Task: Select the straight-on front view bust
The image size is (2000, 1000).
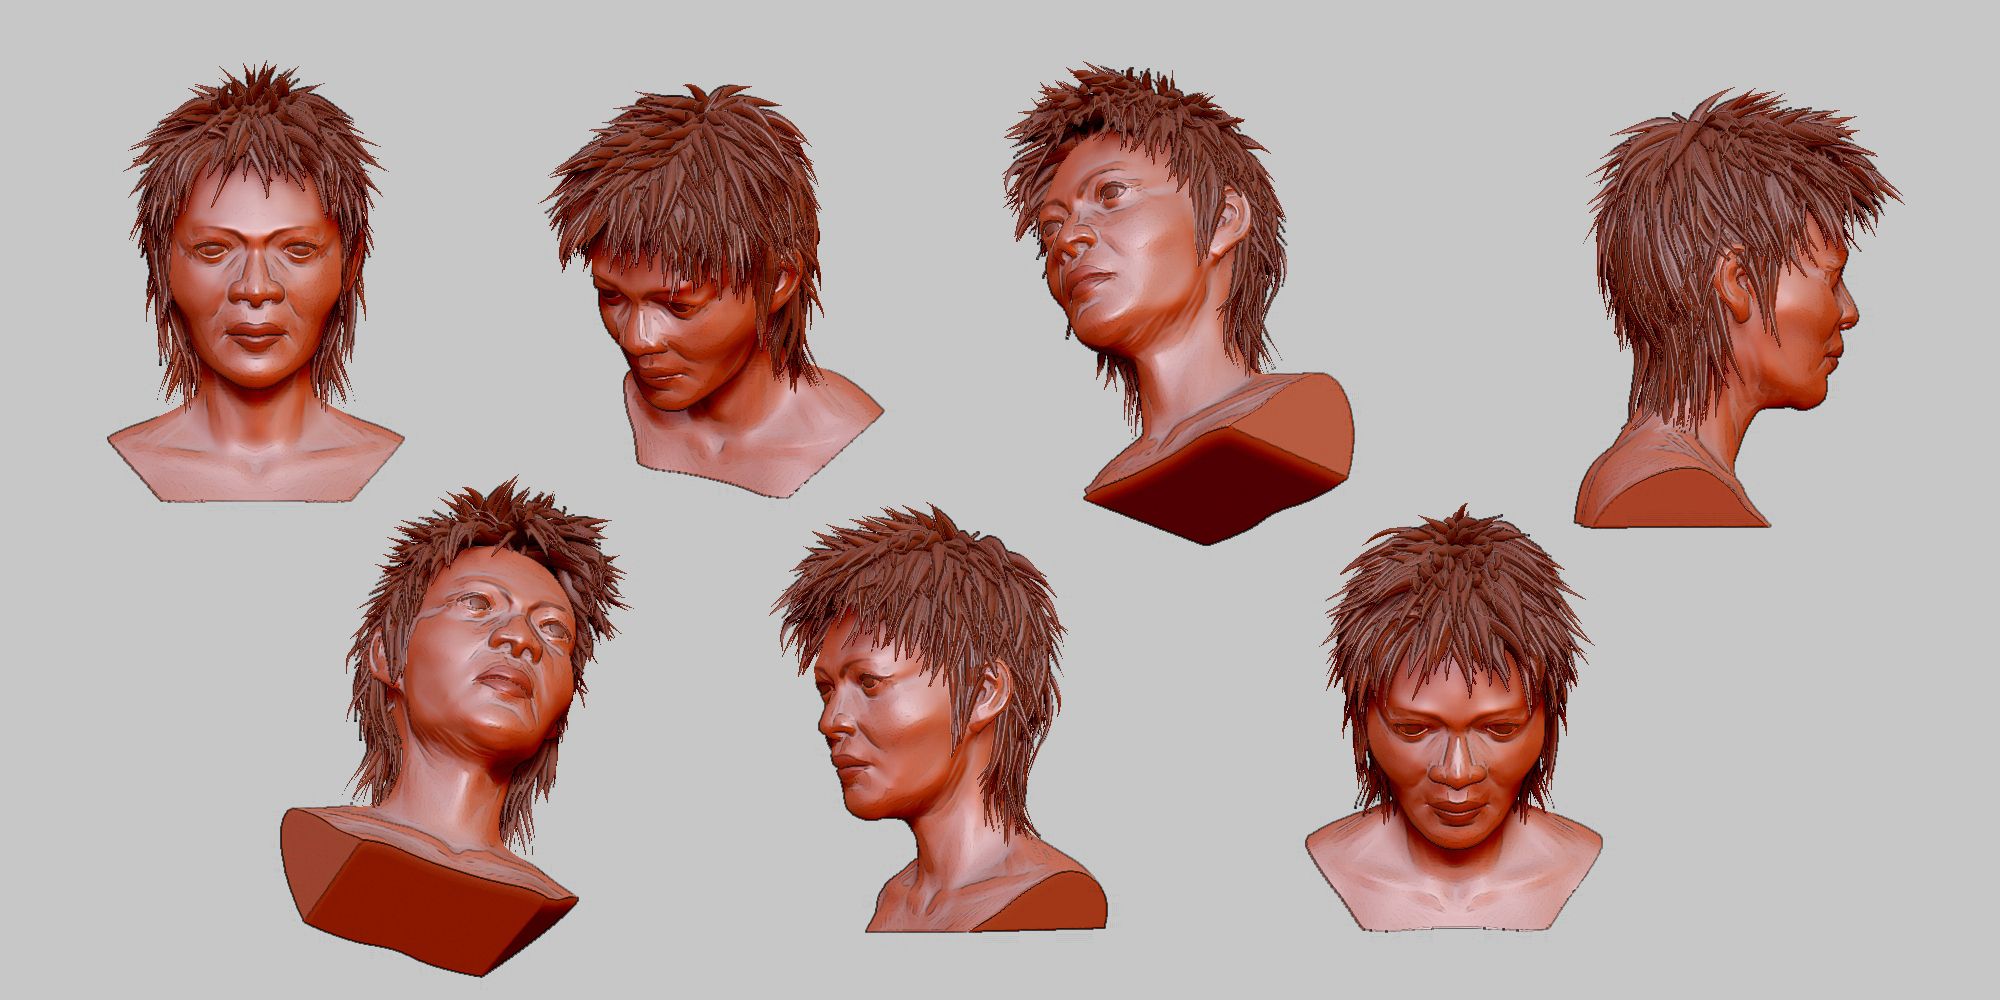Action: tap(255, 283)
